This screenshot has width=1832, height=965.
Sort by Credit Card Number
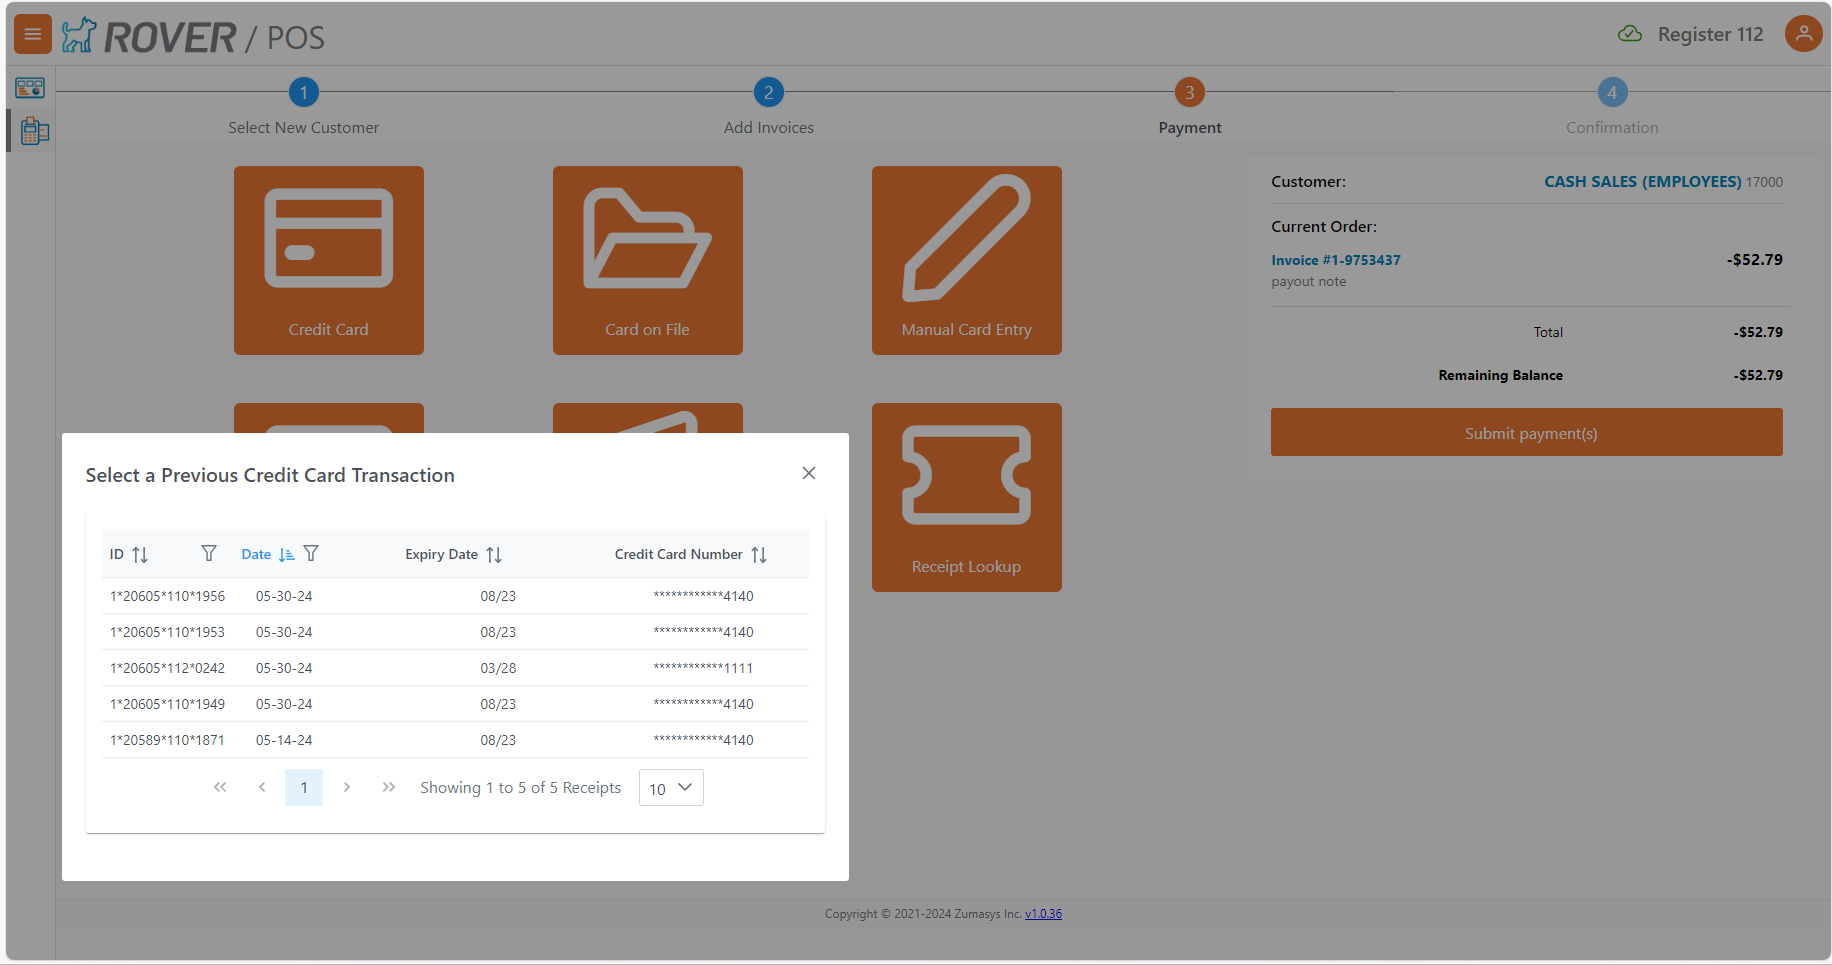coord(759,554)
